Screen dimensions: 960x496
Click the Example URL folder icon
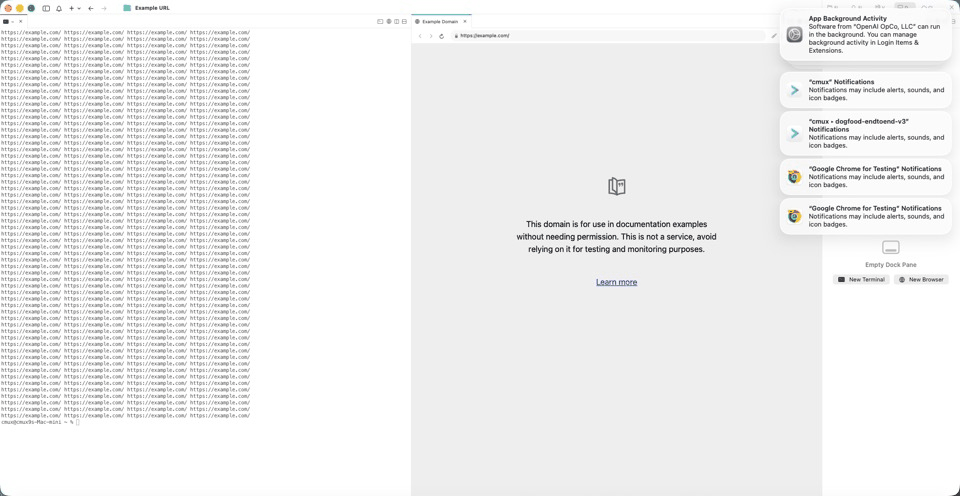coord(127,8)
